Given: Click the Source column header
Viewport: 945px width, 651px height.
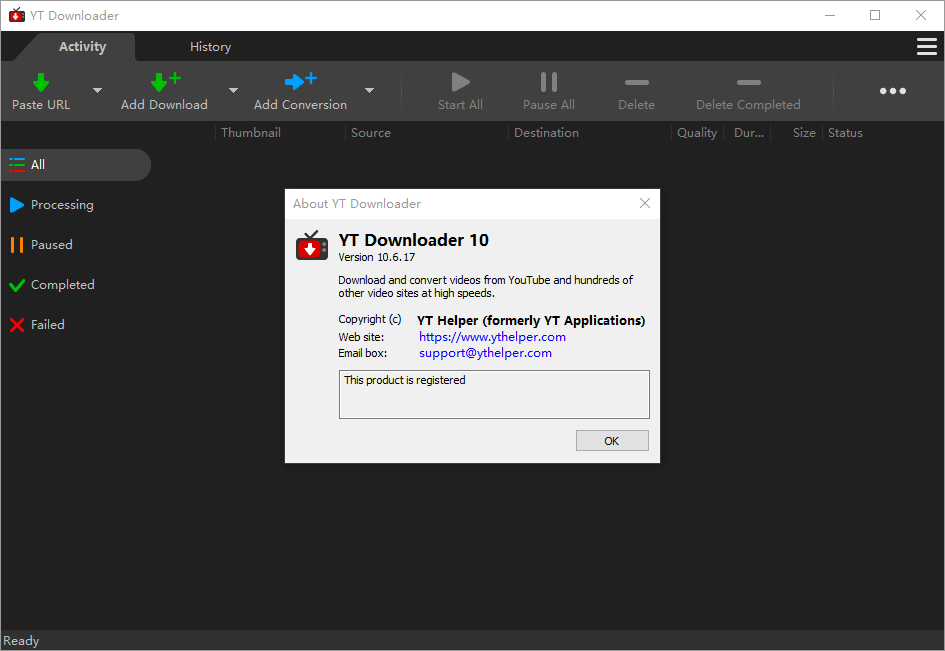Looking at the screenshot, I should point(371,133).
